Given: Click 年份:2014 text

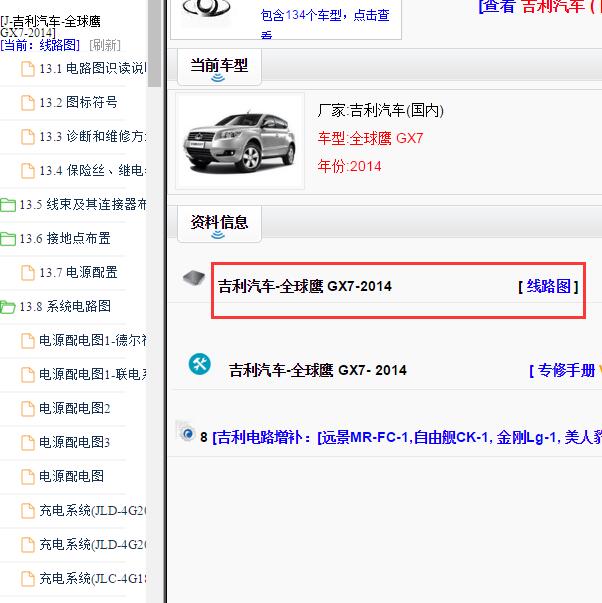Looking at the screenshot, I should point(349,167).
